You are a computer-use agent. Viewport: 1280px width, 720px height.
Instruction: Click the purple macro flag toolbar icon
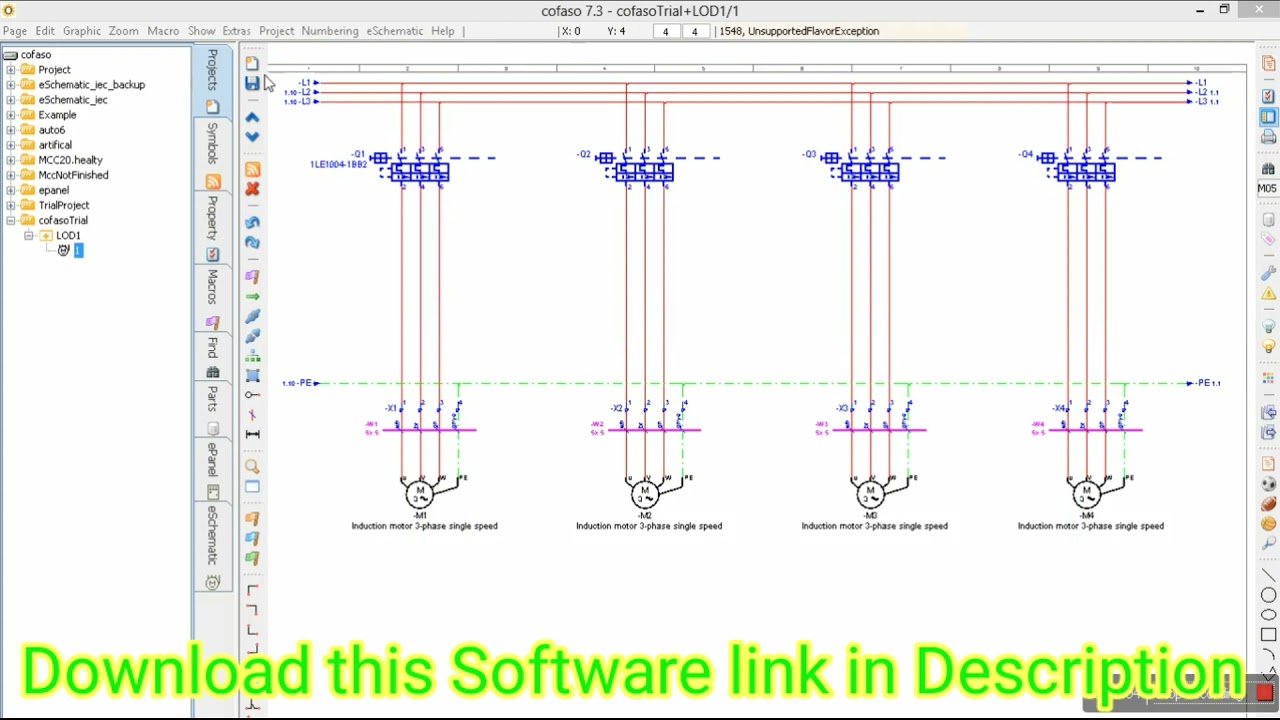coord(252,276)
